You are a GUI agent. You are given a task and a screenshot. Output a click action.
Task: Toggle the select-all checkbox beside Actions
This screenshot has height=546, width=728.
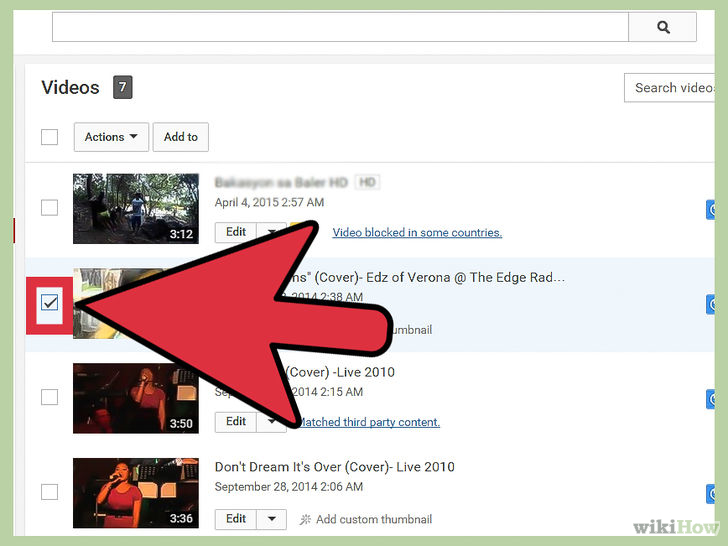tap(49, 137)
